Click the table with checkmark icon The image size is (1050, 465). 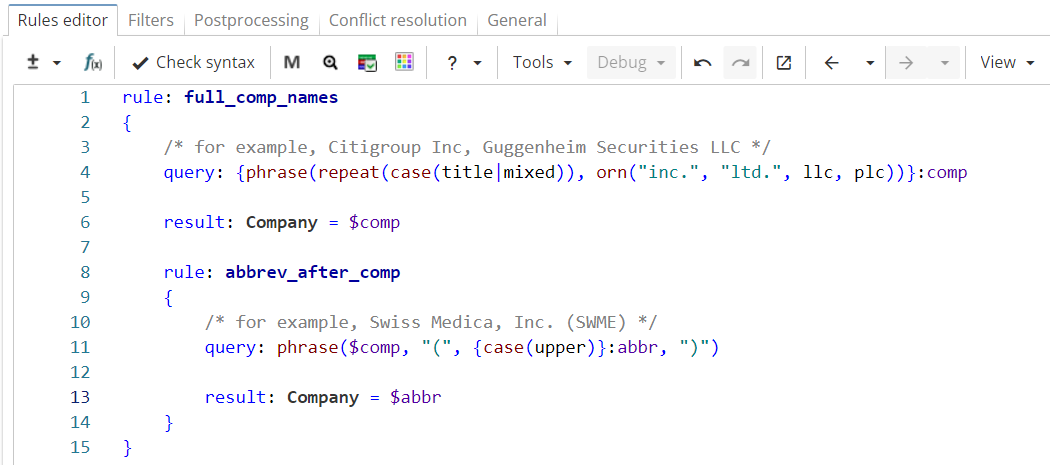[x=367, y=62]
